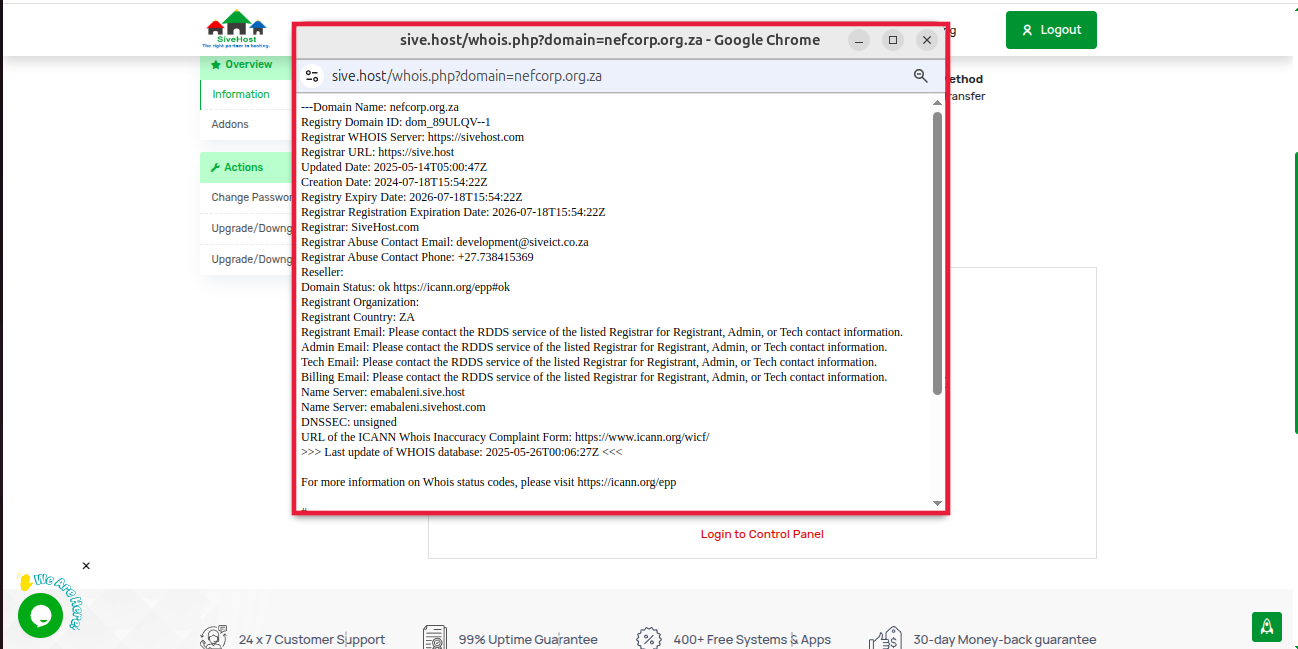Open the Information tab in sidebar
This screenshot has height=649, width=1298.
241,94
